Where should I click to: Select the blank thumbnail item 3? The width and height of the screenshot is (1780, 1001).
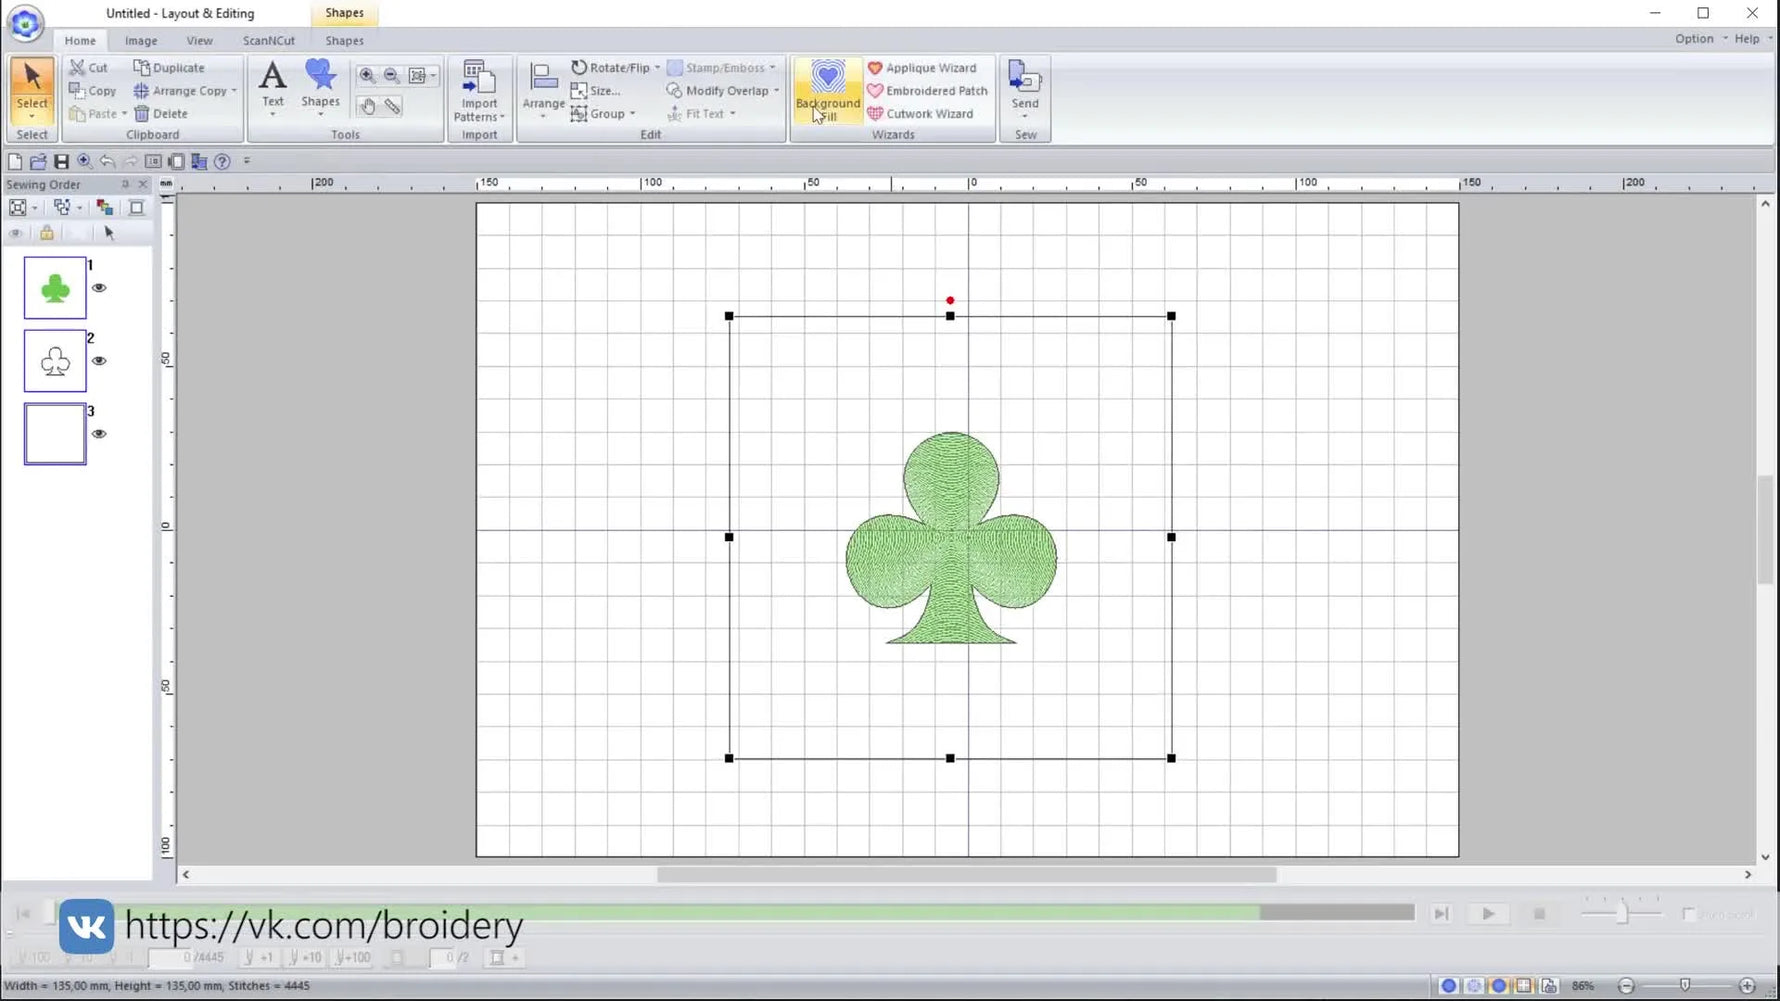[55, 434]
